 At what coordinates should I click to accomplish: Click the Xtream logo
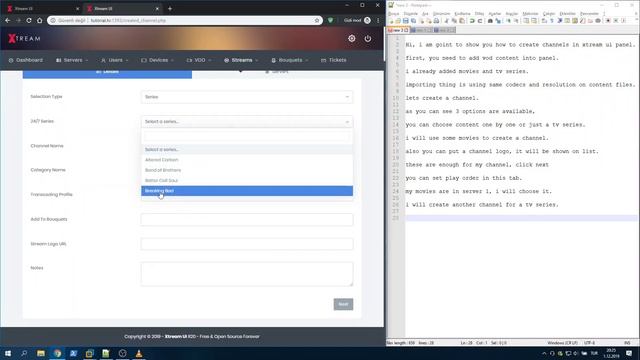click(x=24, y=38)
